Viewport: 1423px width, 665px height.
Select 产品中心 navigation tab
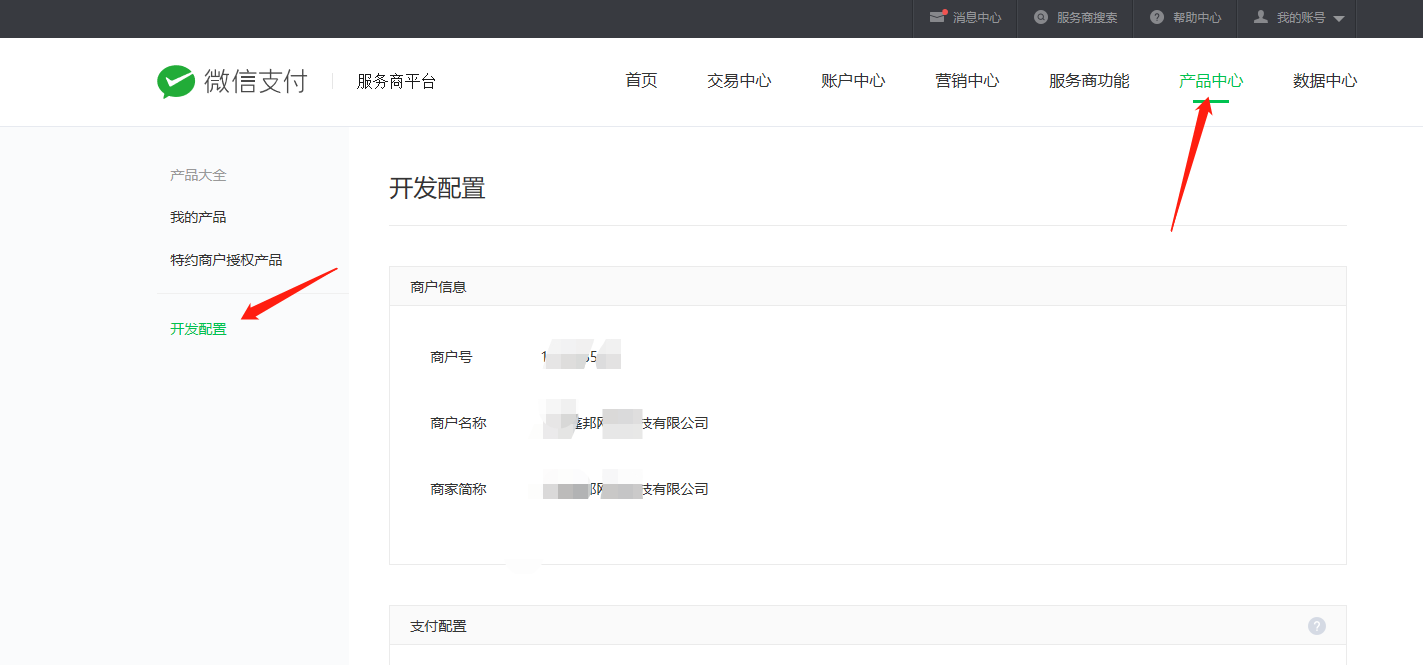(1211, 81)
